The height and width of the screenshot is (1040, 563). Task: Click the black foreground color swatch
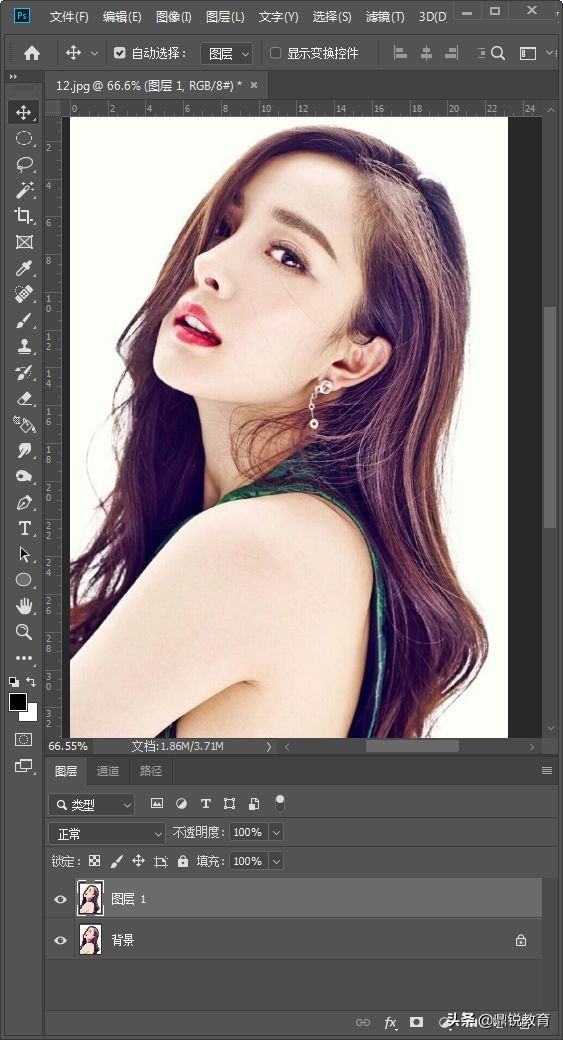click(x=18, y=702)
